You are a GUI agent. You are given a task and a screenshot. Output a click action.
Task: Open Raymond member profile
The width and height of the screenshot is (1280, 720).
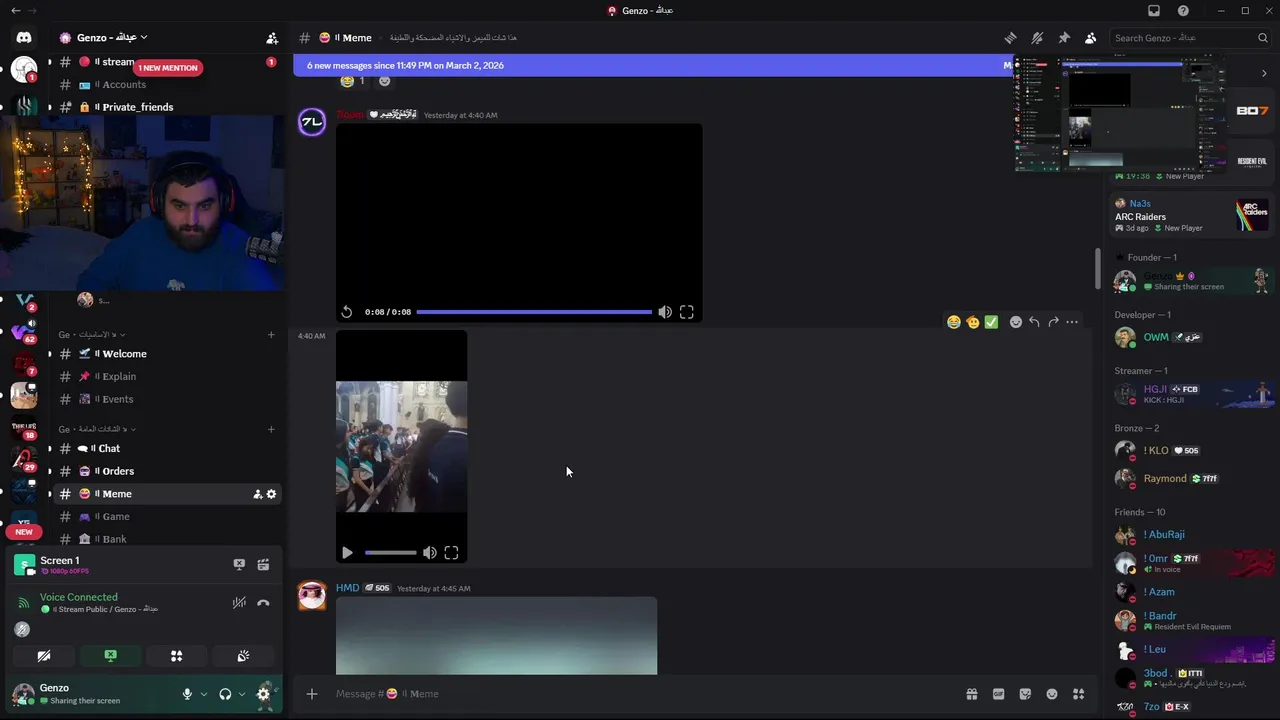pos(1193,479)
